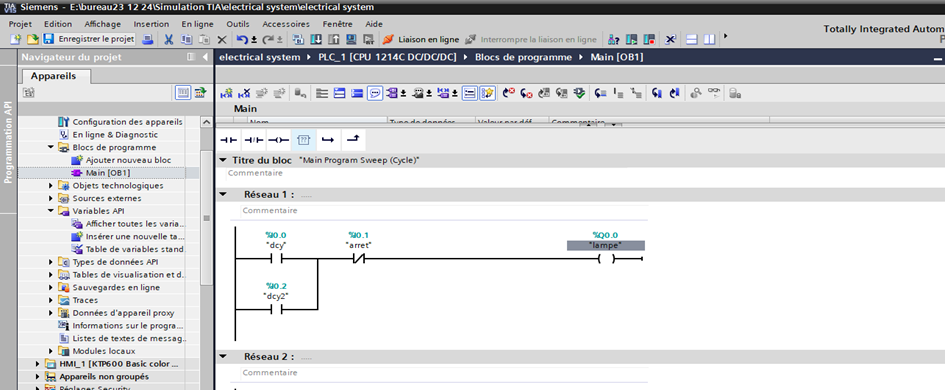Open the Accessoires menu
Screen dimensions: 945x390
pos(286,24)
